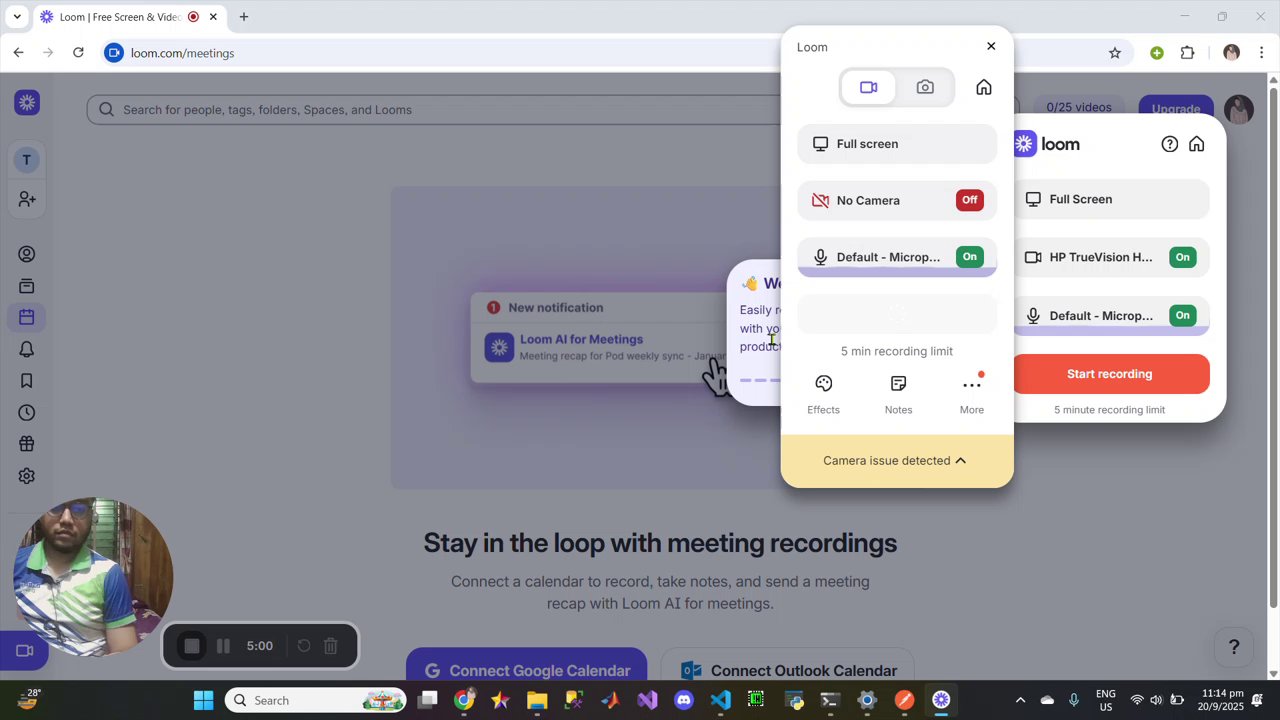Open the History clock icon in sidebar
This screenshot has height=720, width=1280.
pos(27,413)
